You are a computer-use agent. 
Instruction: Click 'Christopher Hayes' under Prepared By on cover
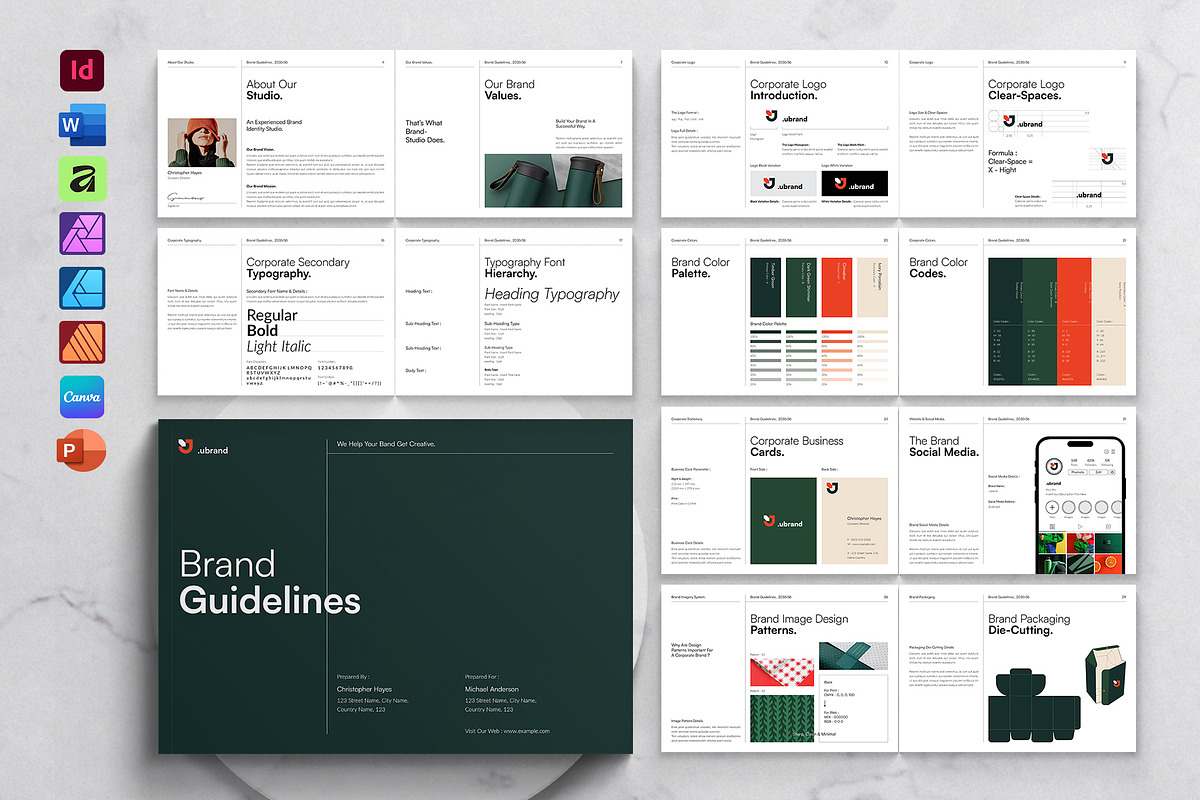(x=365, y=689)
